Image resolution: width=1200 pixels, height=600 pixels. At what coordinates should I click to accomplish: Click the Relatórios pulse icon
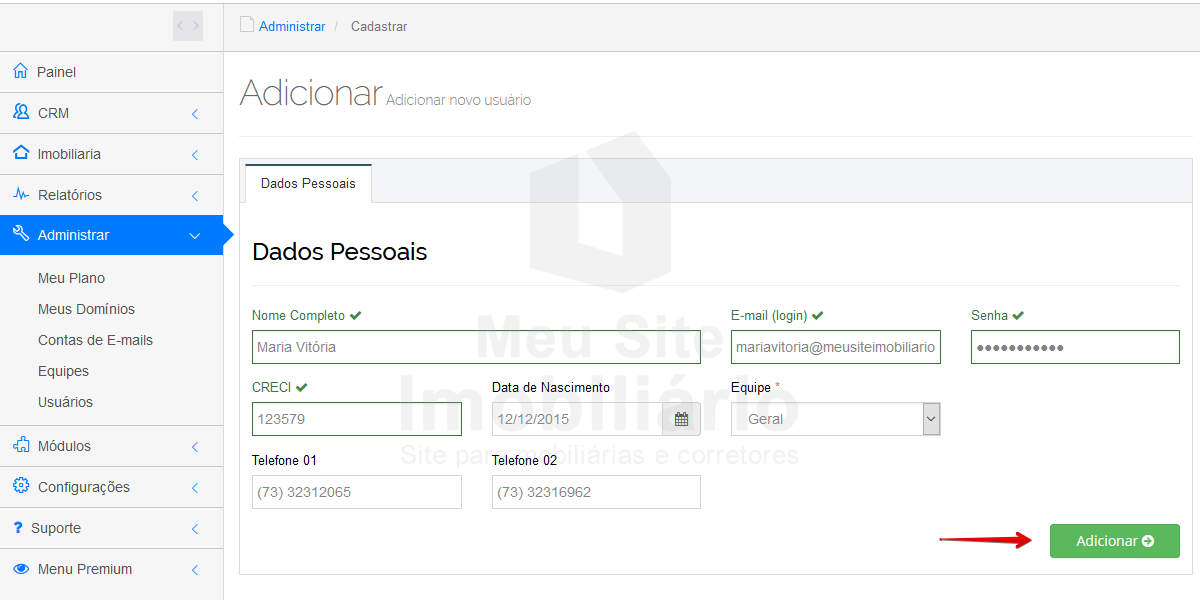click(x=21, y=195)
